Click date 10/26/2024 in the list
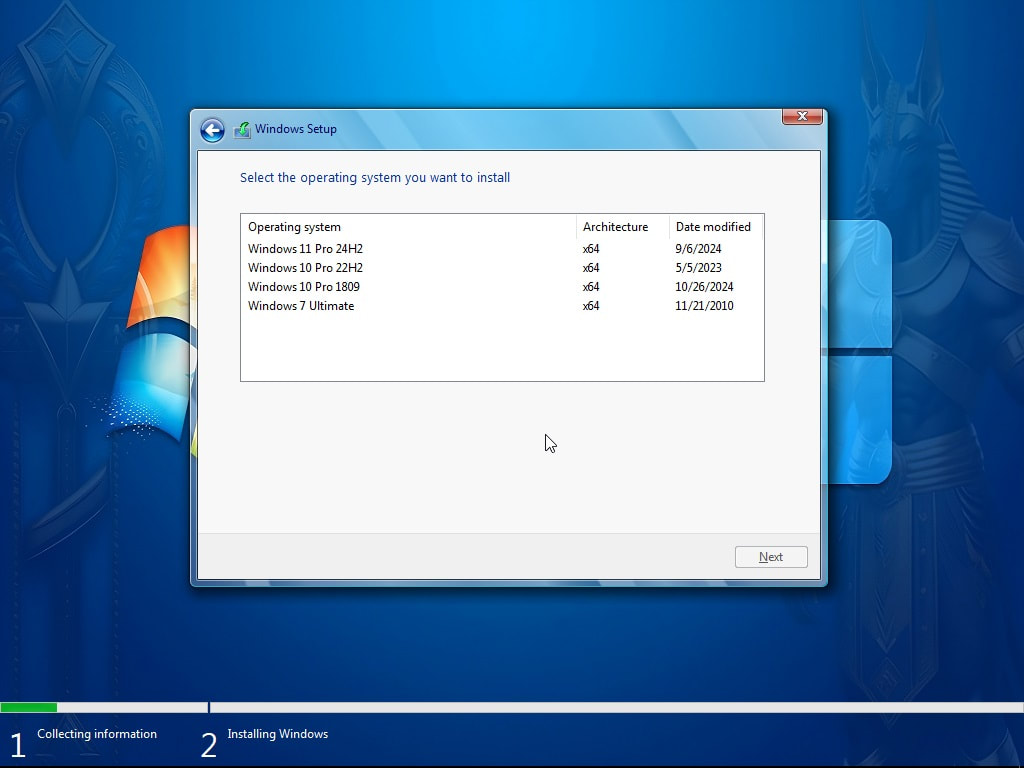The width and height of the screenshot is (1024, 768). point(704,287)
